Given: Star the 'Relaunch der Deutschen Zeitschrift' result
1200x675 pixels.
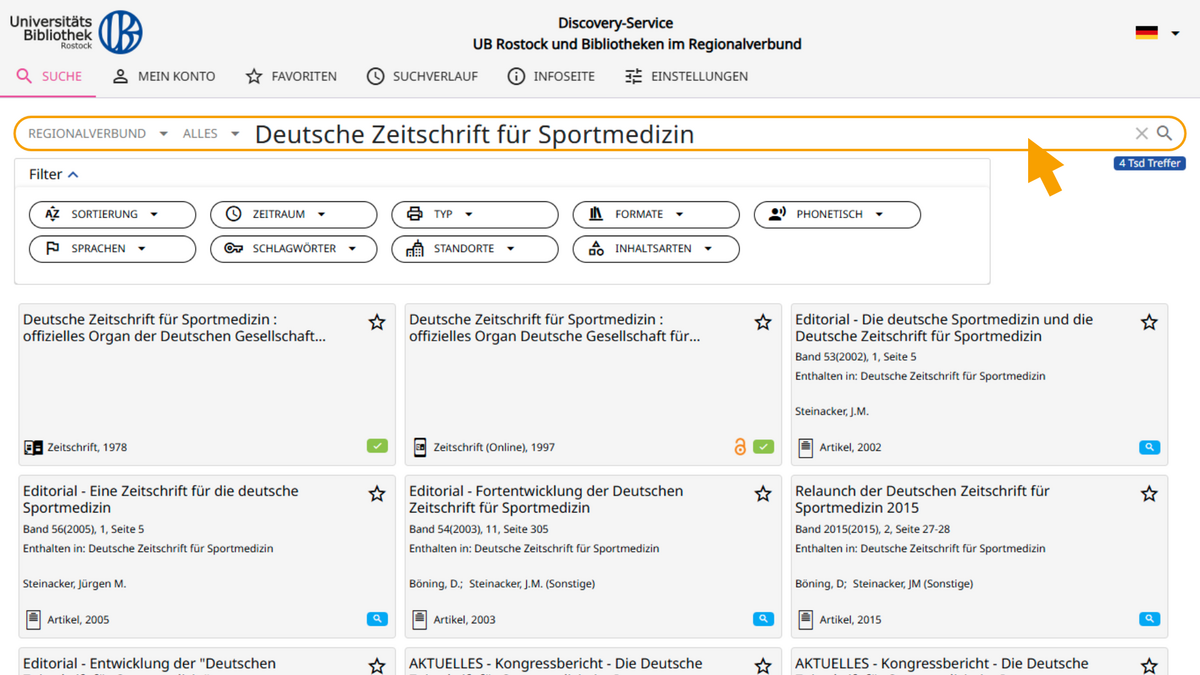Looking at the screenshot, I should [x=1149, y=494].
